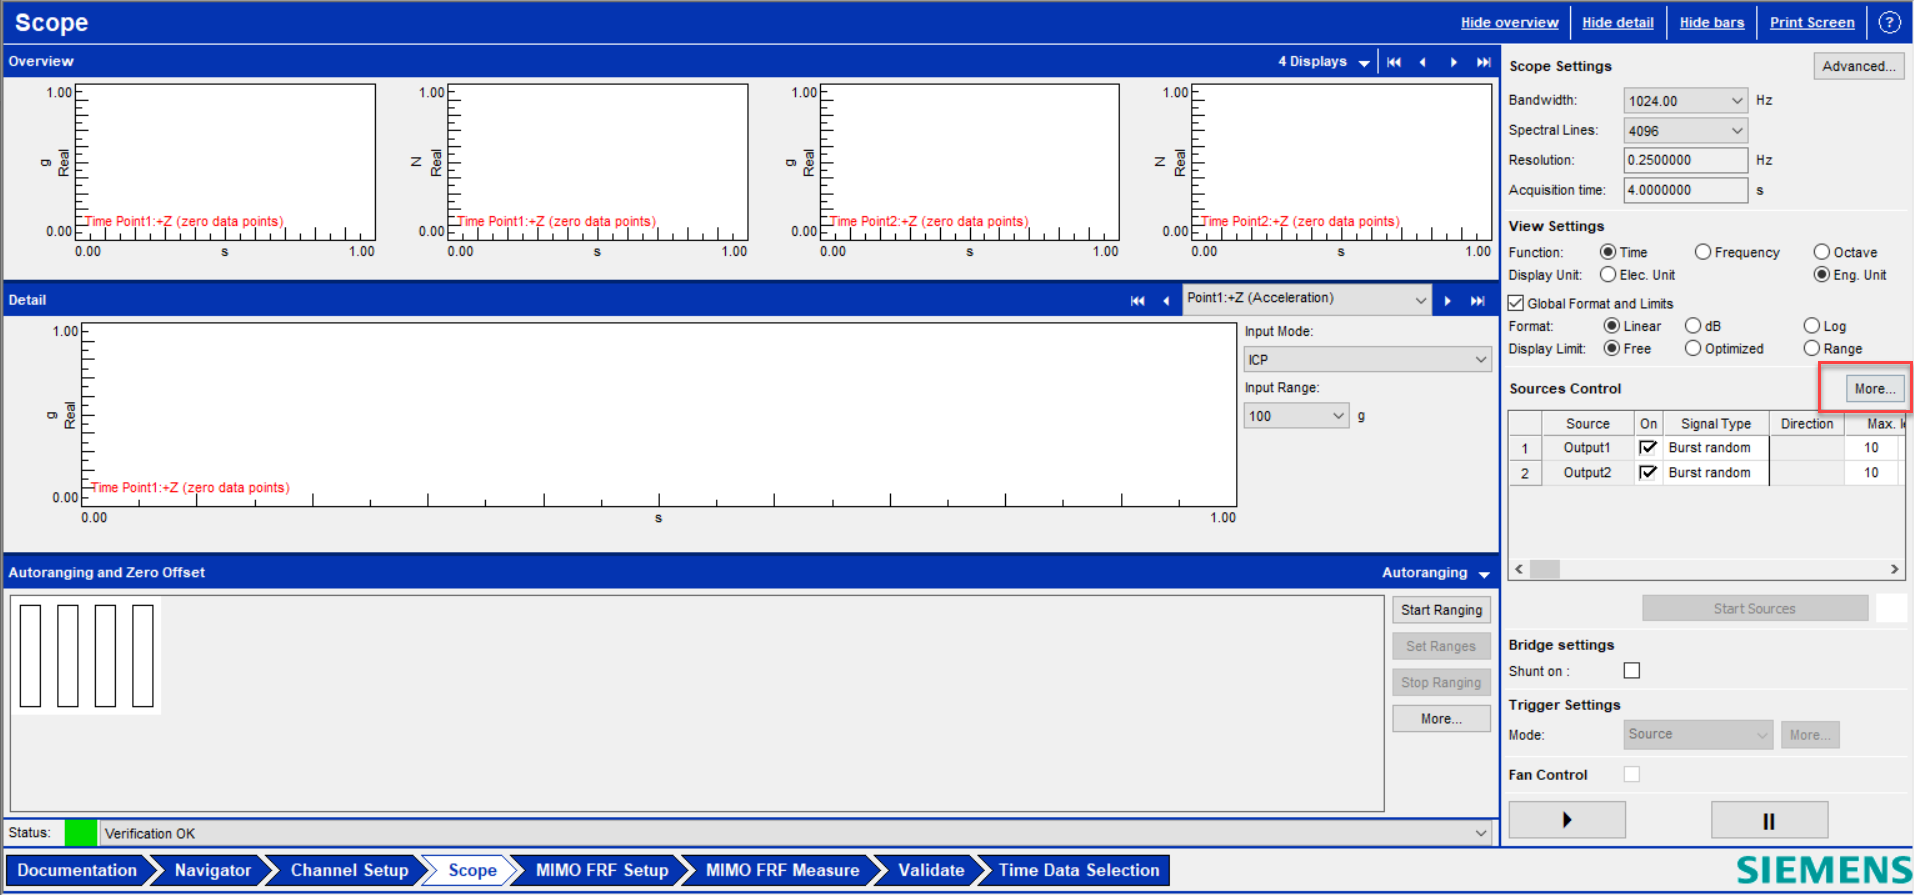Screen dimensions: 1914x895
Task: Click sources table horizontal scrollbar thumb
Action: tap(1545, 569)
